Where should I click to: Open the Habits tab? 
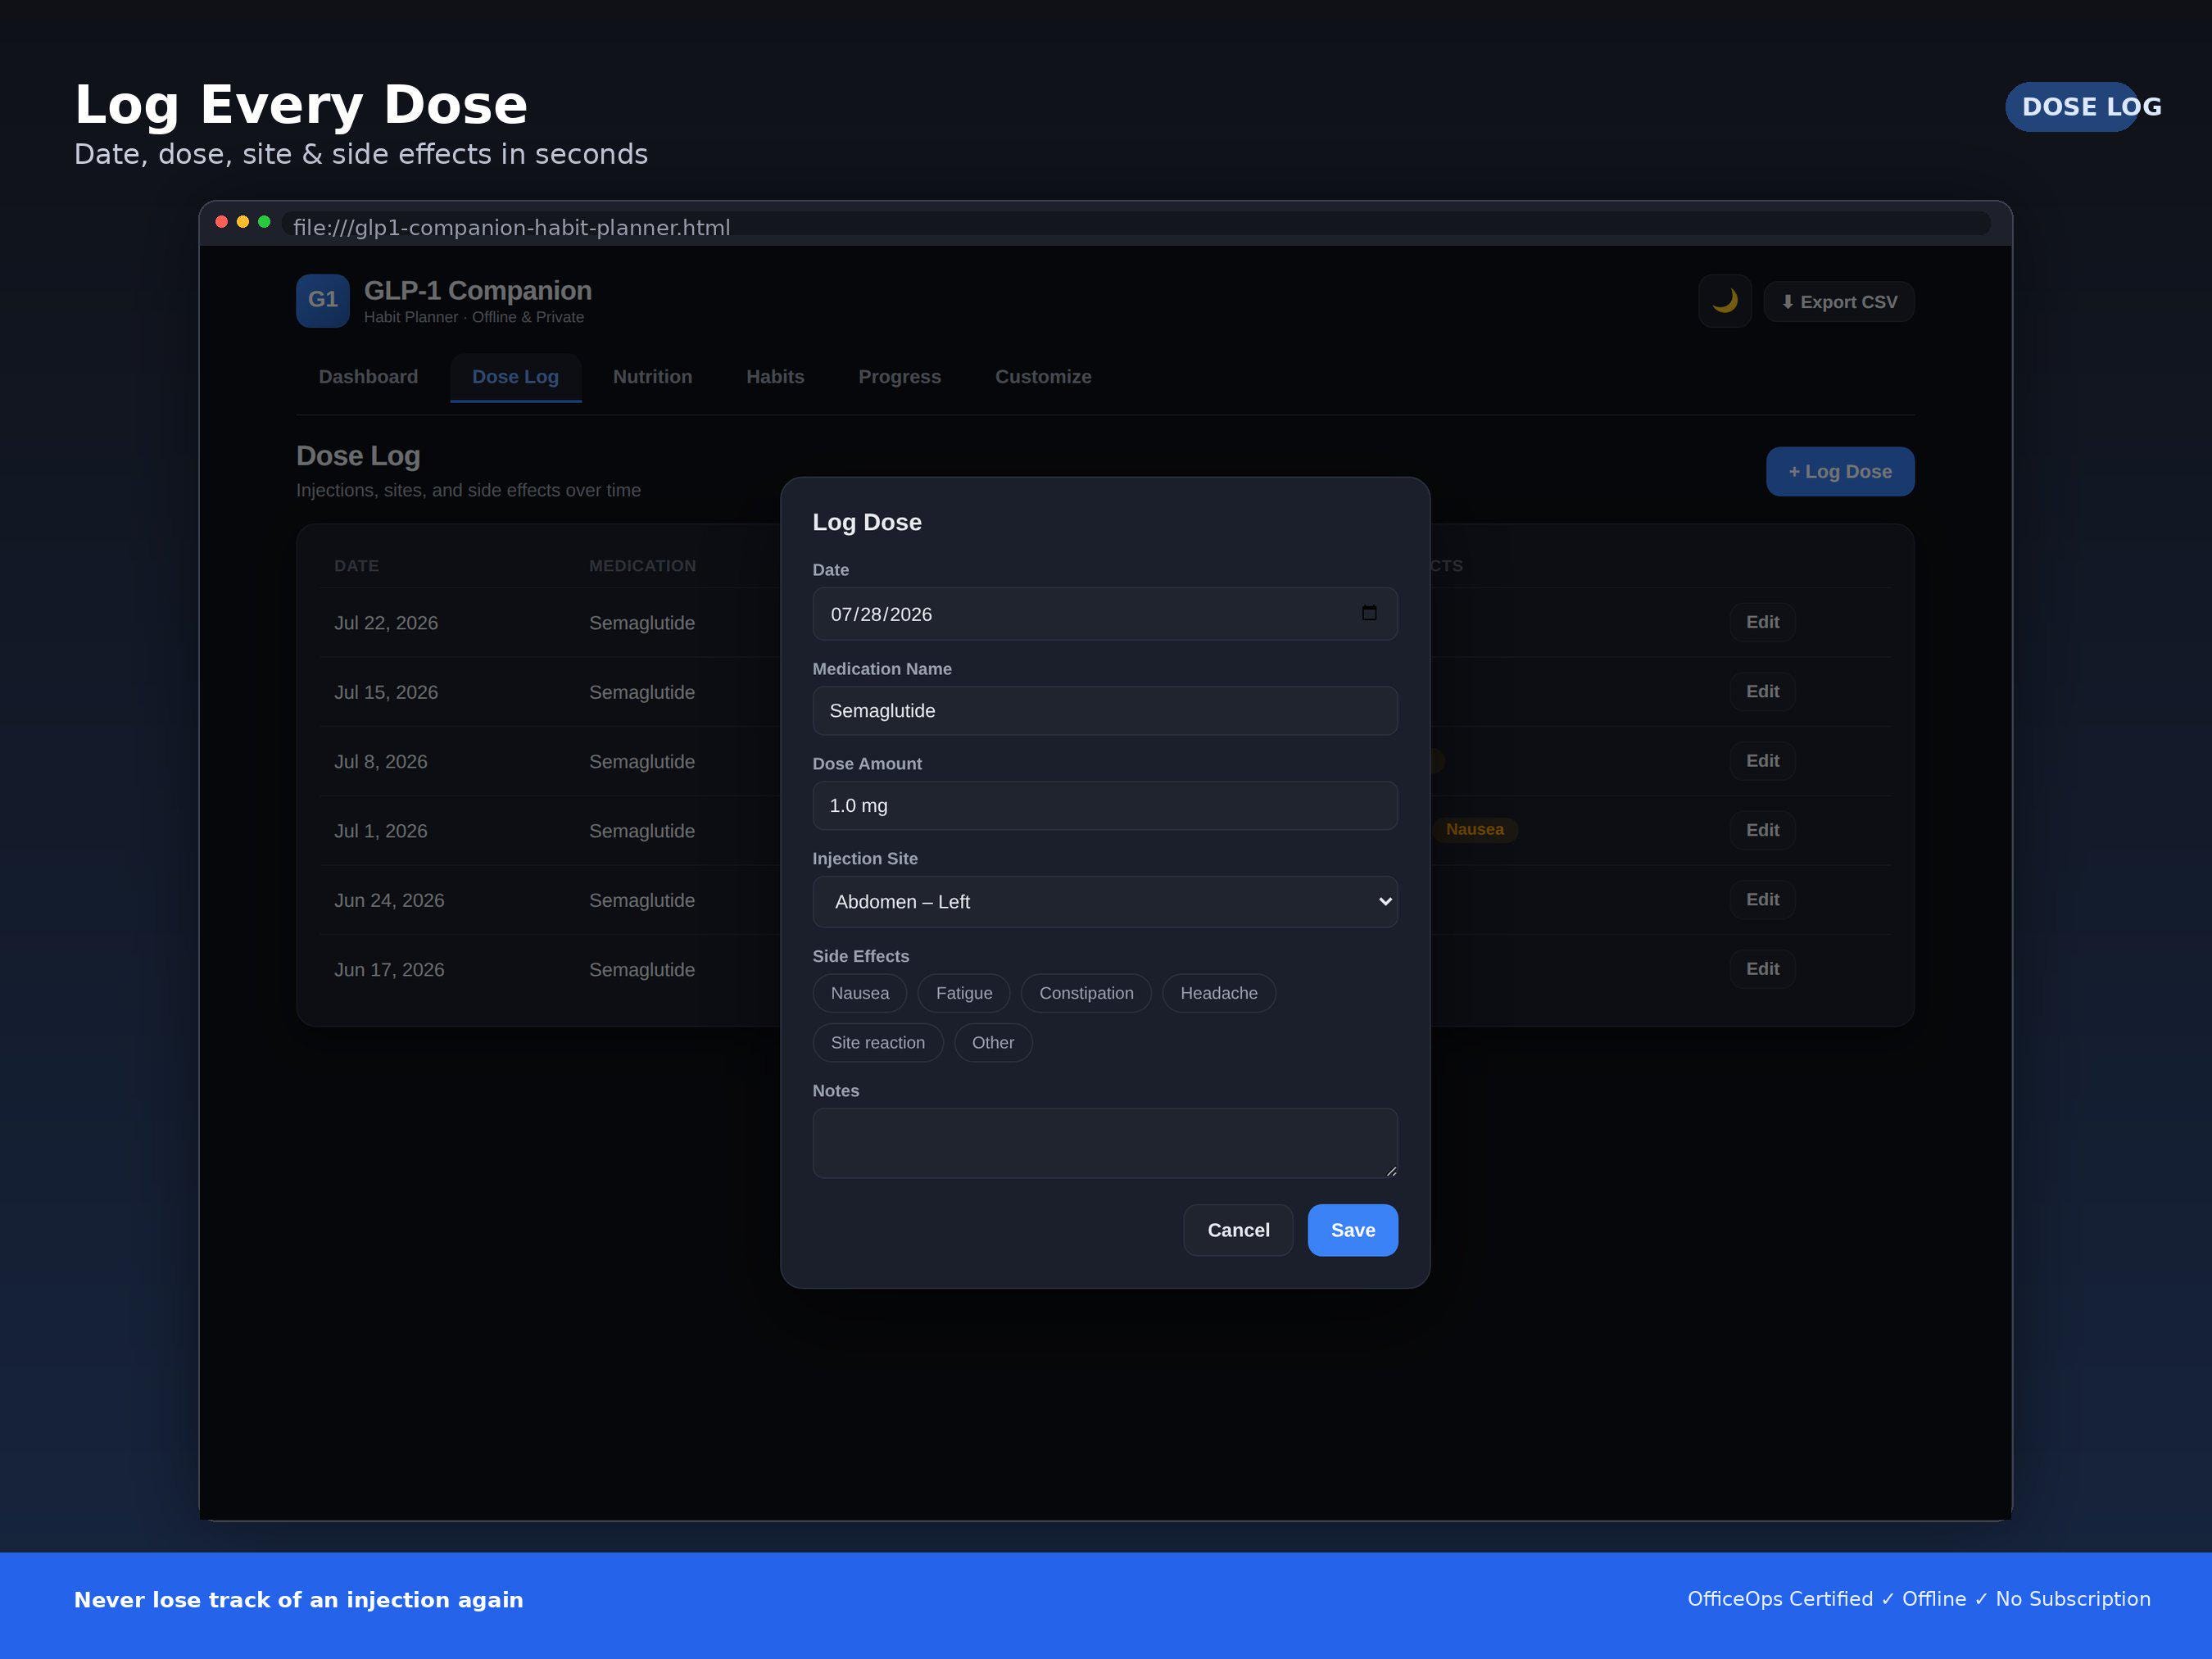coord(775,377)
